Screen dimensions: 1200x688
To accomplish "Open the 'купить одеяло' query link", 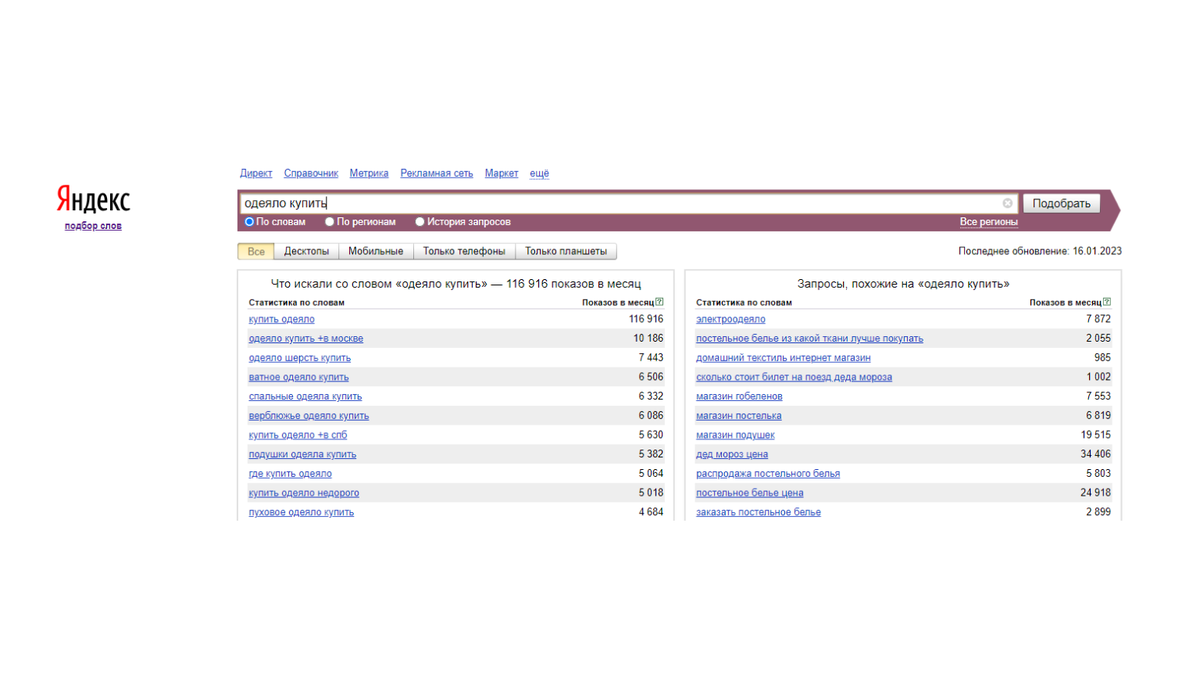I will click(282, 319).
